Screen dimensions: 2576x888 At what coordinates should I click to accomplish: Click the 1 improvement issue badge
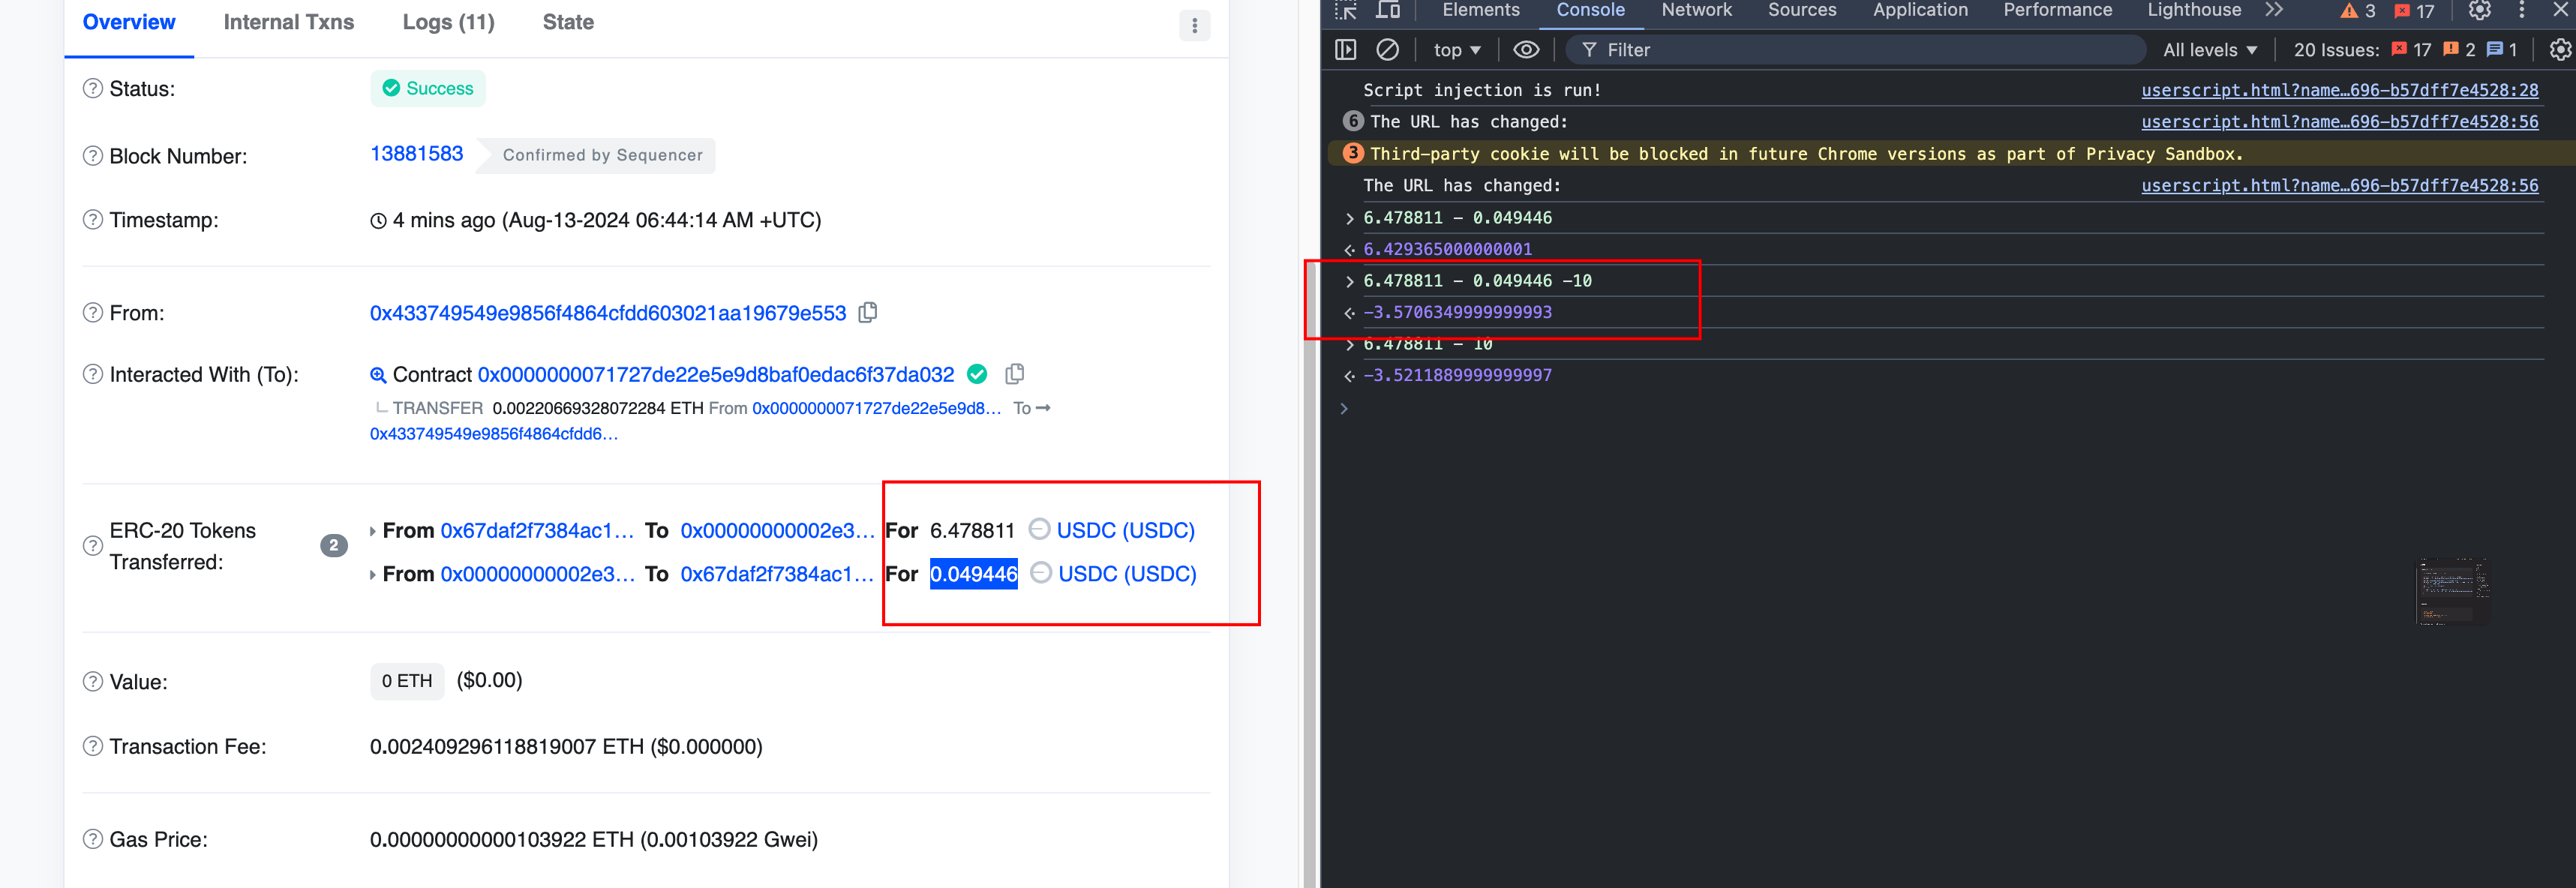coord(2502,50)
